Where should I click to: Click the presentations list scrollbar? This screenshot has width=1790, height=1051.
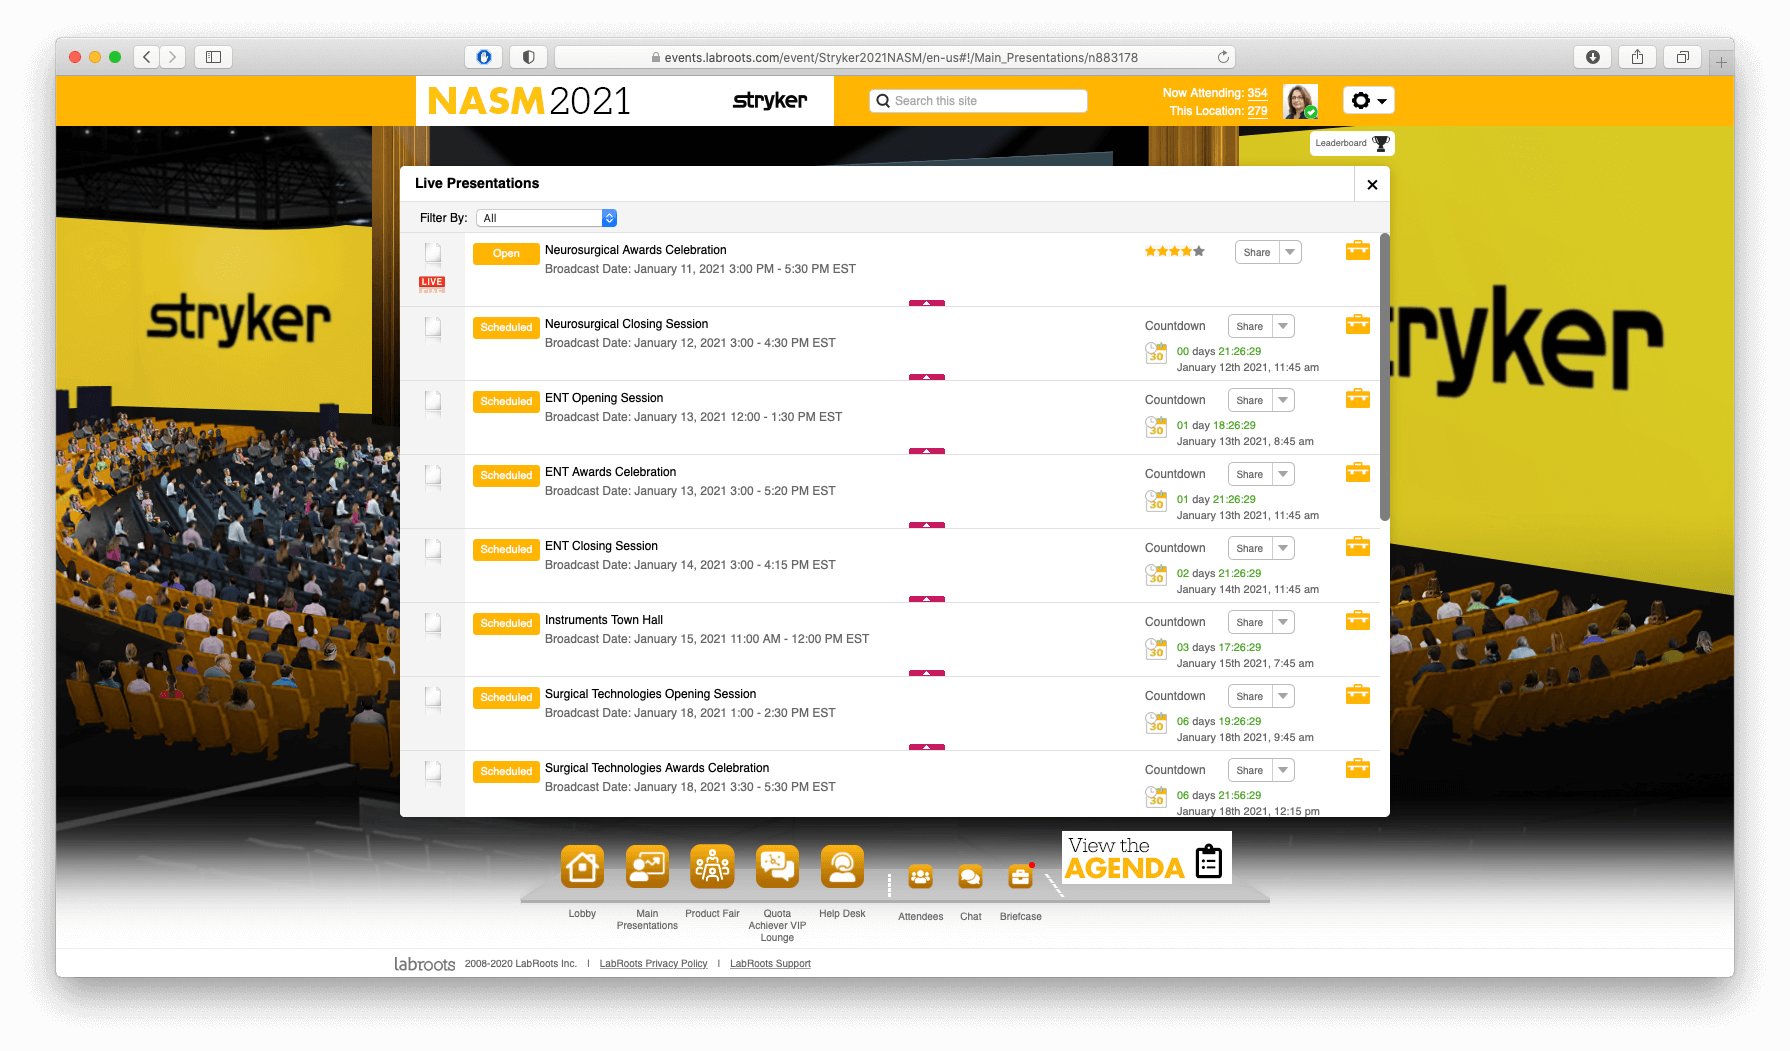[x=1384, y=377]
